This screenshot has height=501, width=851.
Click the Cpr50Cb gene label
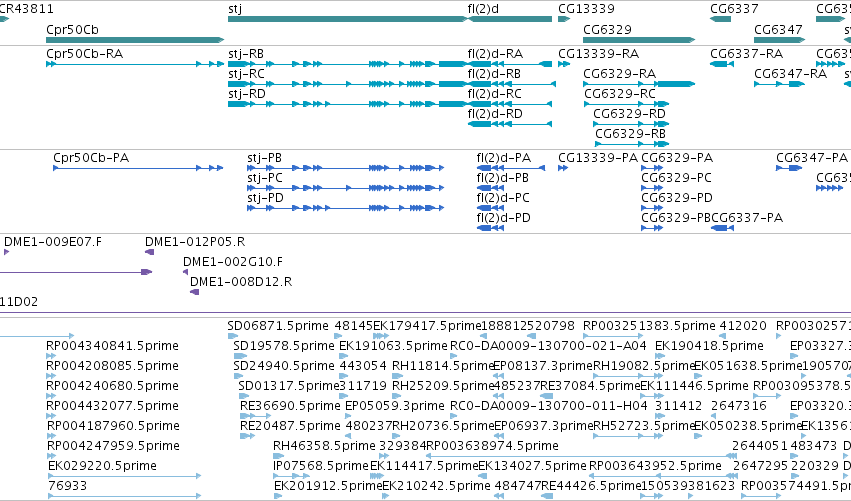tap(72, 30)
